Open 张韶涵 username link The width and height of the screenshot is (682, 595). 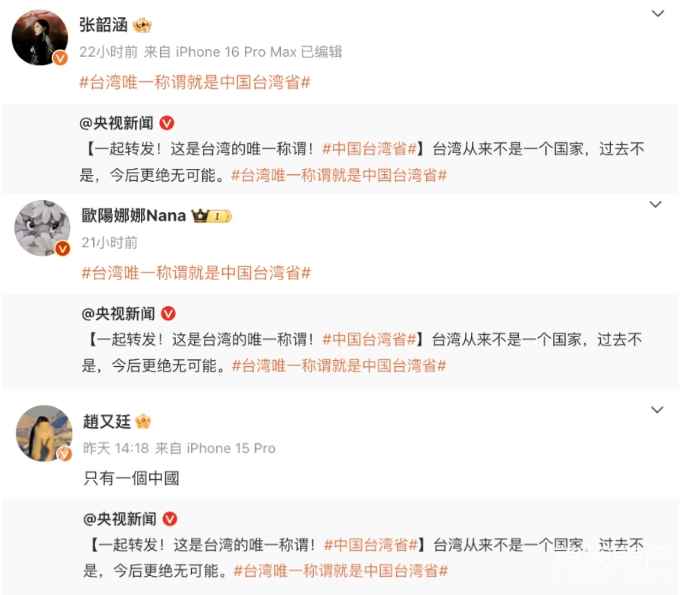pyautogui.click(x=104, y=25)
